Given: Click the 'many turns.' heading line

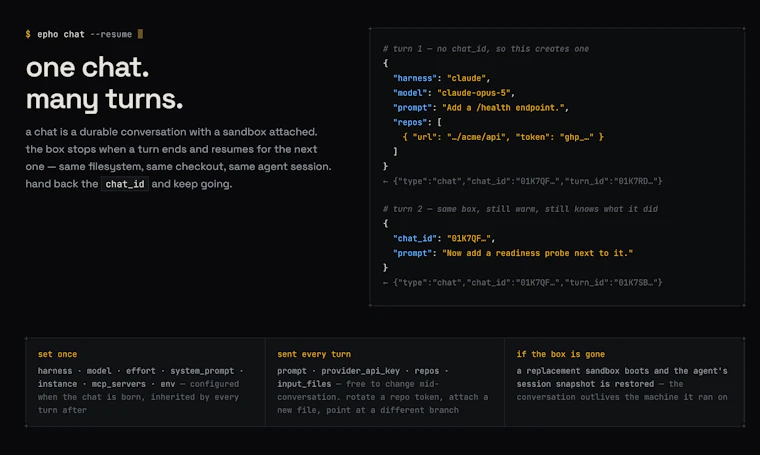Looking at the screenshot, I should (x=104, y=99).
